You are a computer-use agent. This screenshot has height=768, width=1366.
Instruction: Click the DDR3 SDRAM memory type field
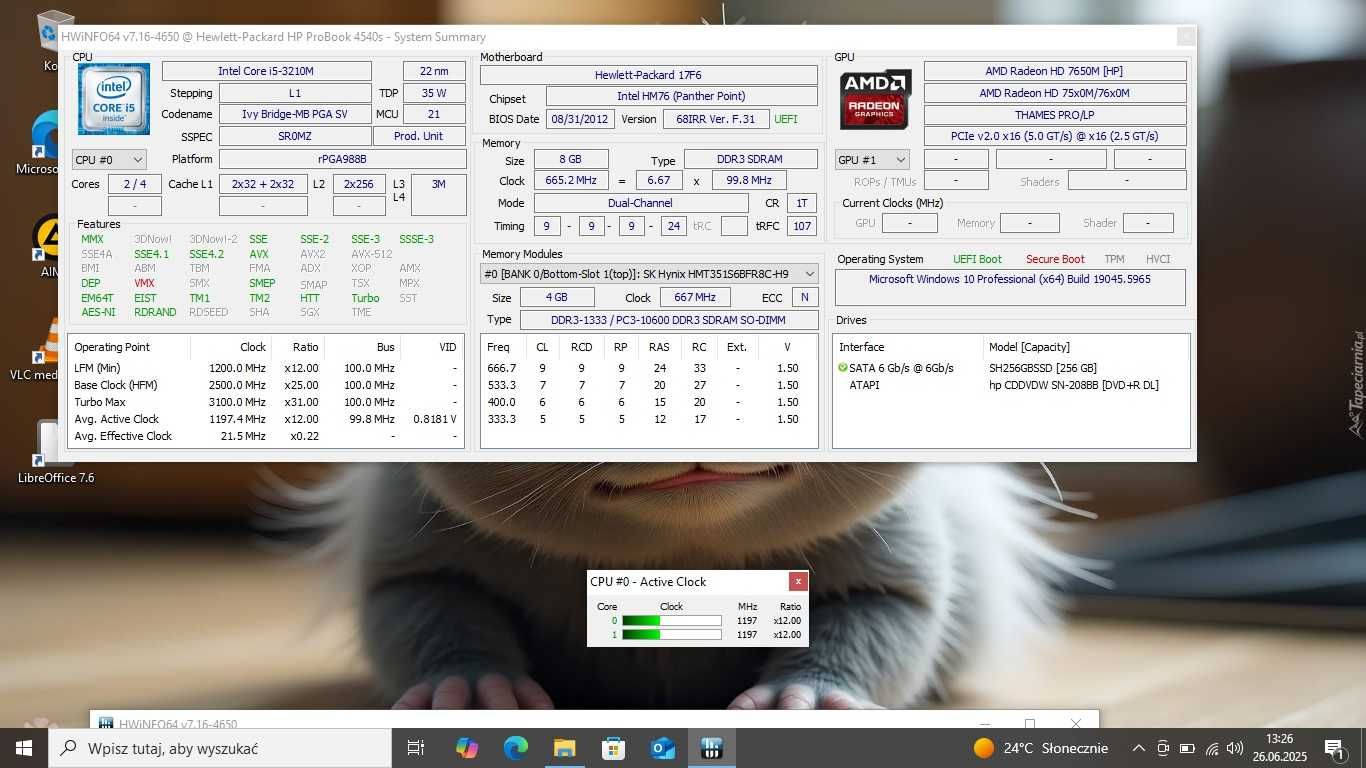(751, 160)
